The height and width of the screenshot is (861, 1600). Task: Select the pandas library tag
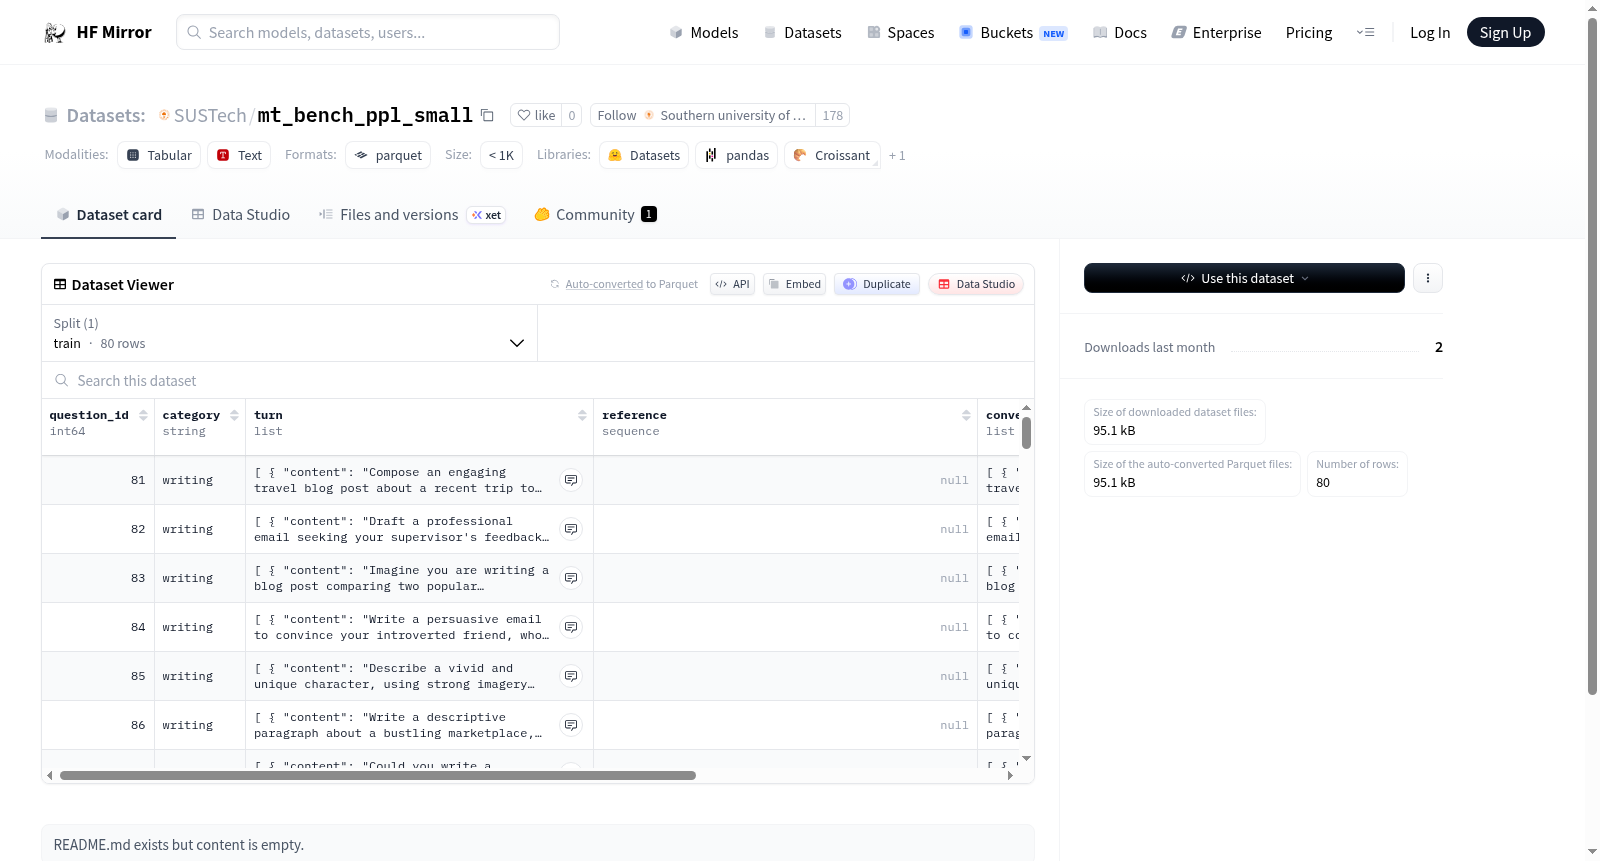(737, 155)
